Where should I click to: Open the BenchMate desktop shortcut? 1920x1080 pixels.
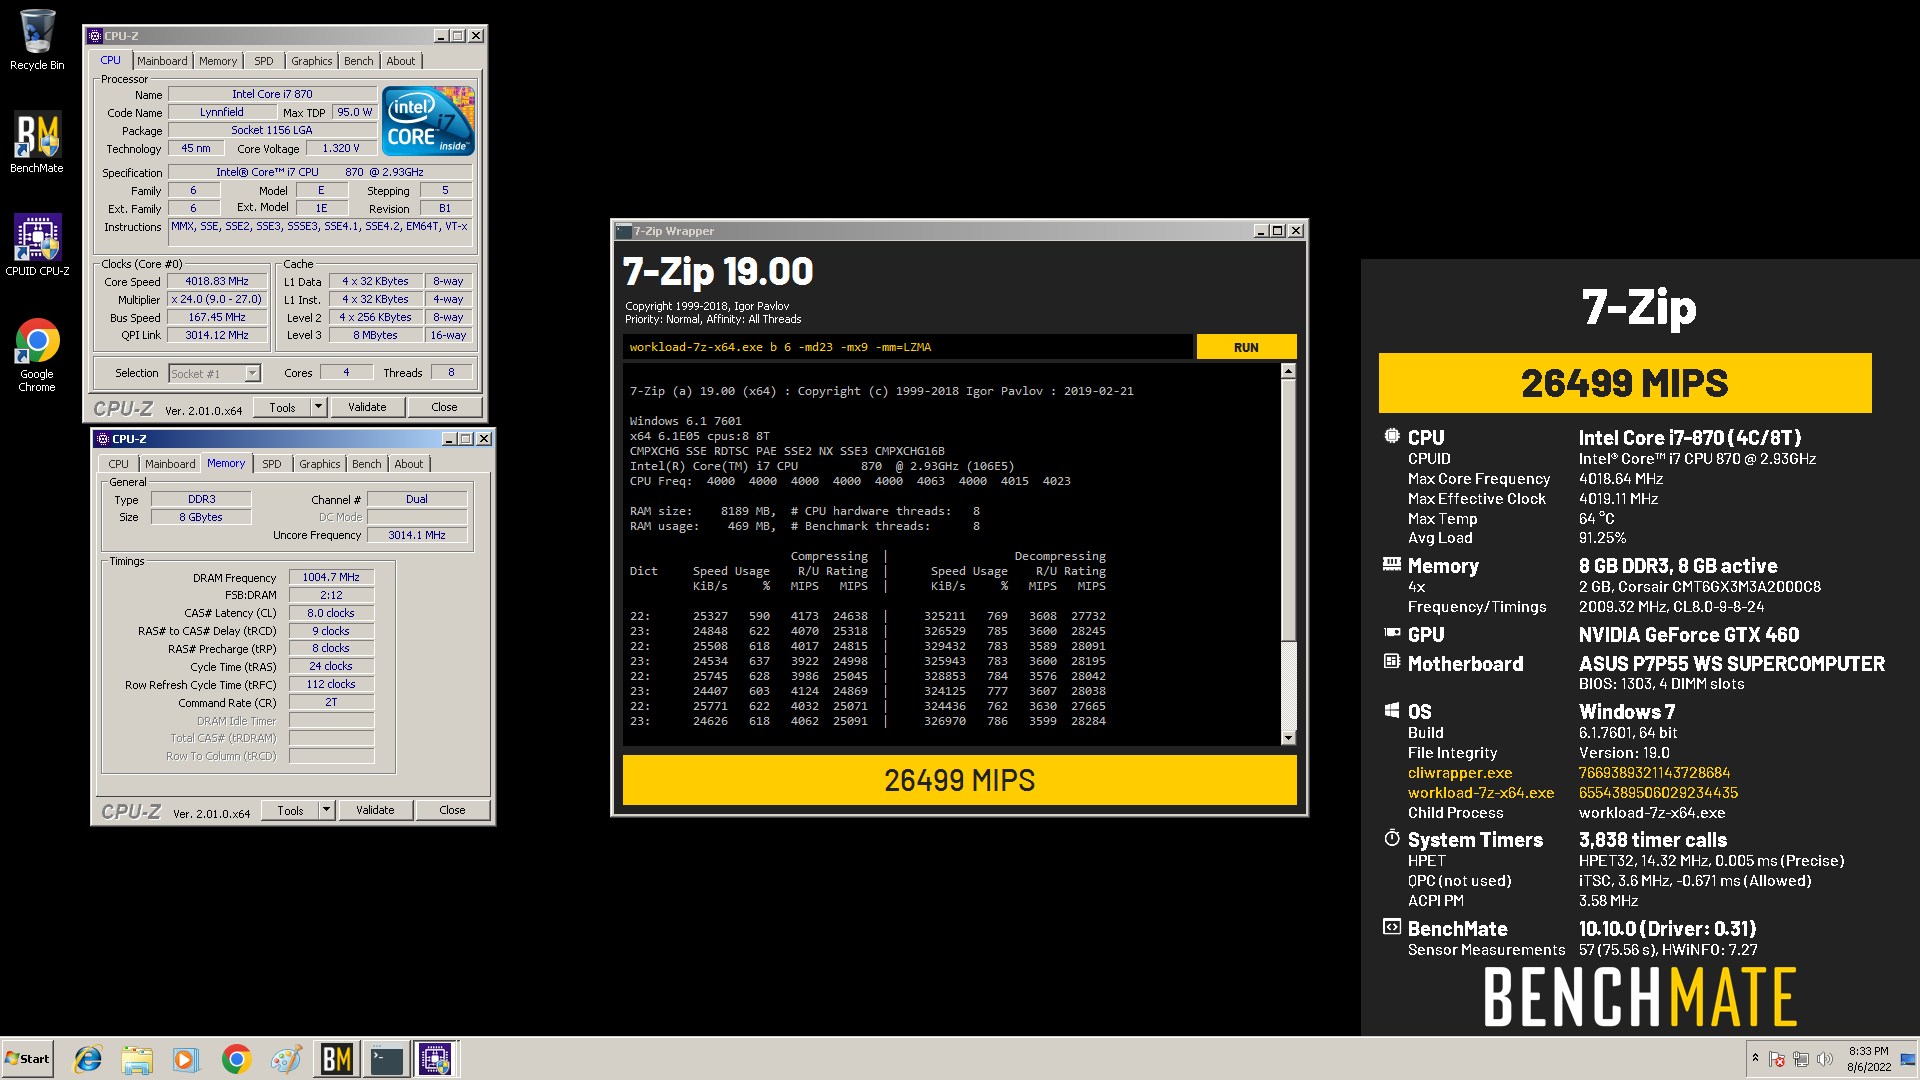pos(37,142)
